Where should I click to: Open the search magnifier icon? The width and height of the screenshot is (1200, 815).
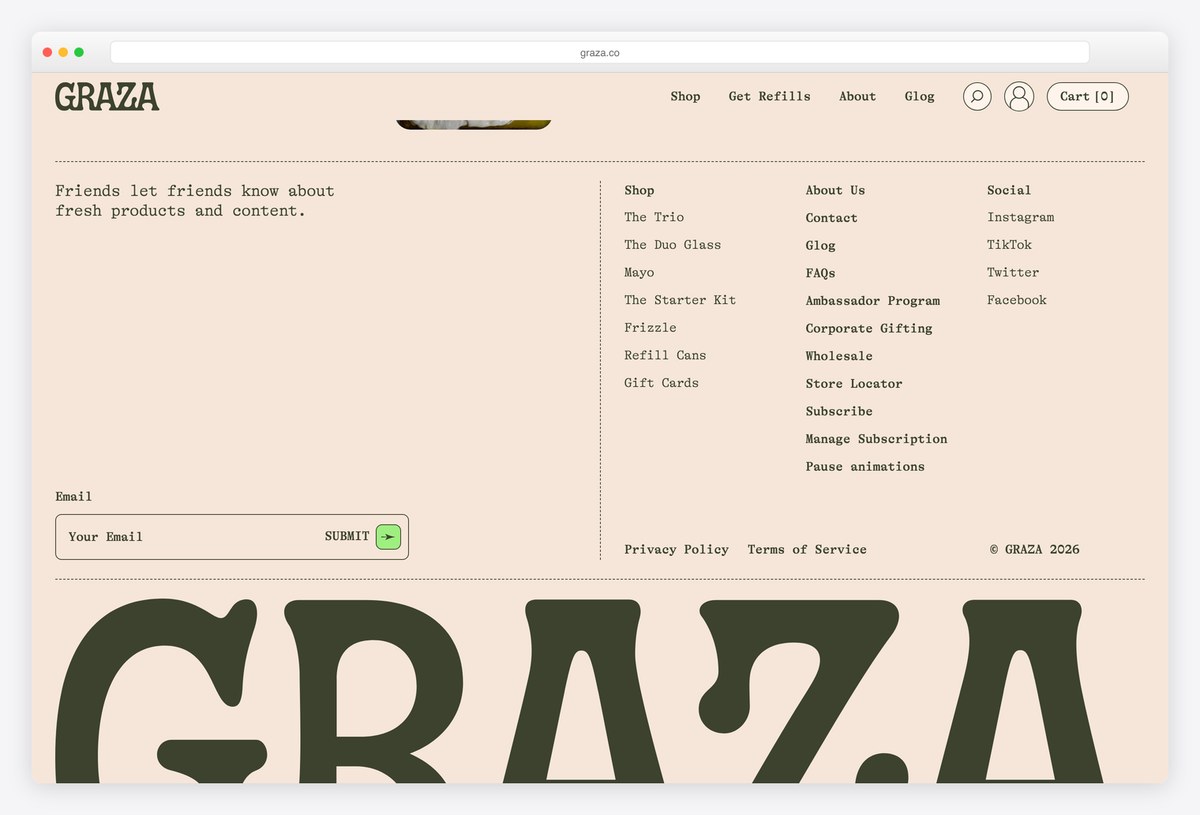[x=977, y=96]
